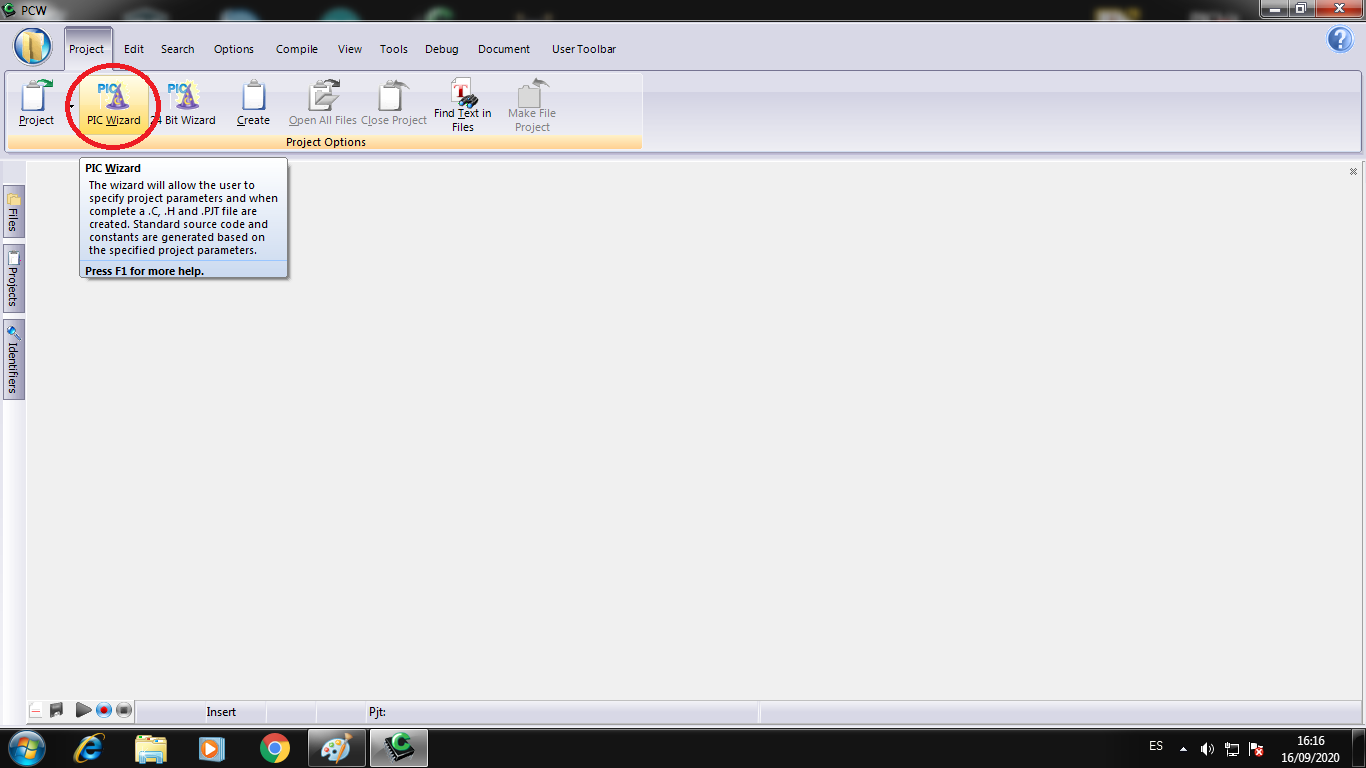Close the editor pane with the small x
This screenshot has height=768, width=1366.
(1353, 172)
